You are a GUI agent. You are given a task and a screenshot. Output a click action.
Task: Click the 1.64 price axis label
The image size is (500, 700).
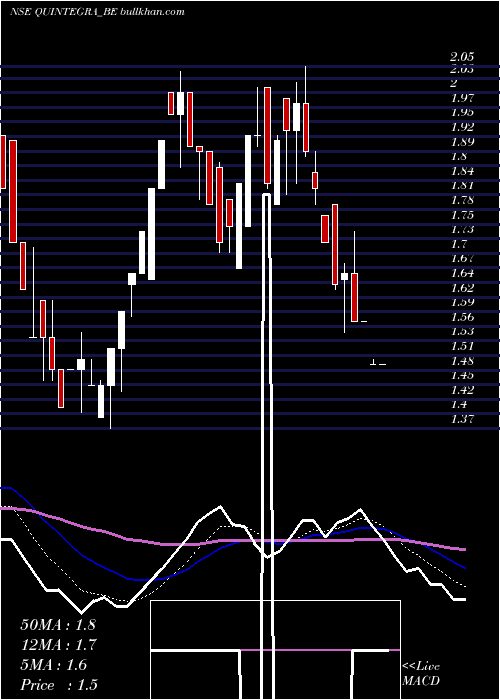462,273
